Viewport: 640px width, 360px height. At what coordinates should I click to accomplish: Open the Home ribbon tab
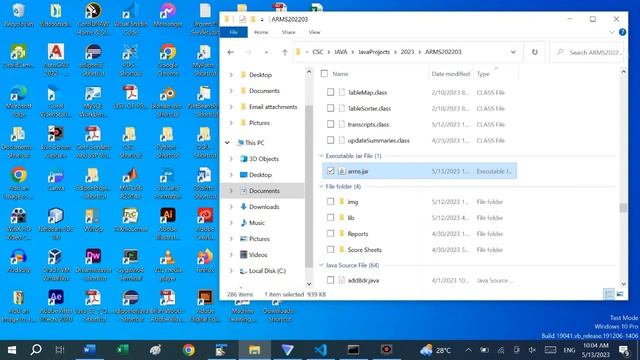(x=261, y=32)
